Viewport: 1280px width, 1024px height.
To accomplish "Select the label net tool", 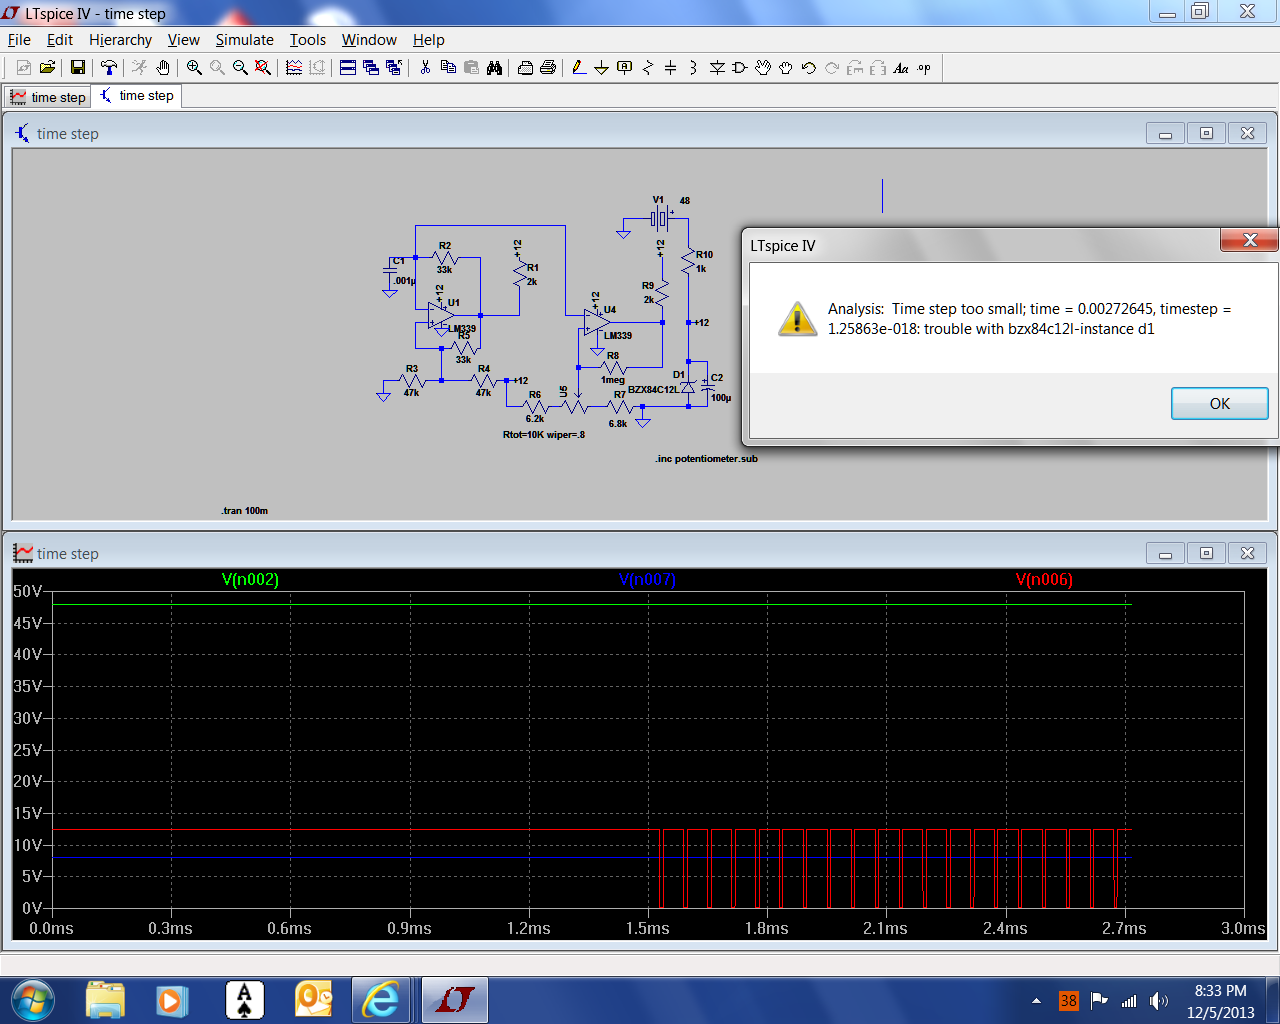I will [625, 68].
